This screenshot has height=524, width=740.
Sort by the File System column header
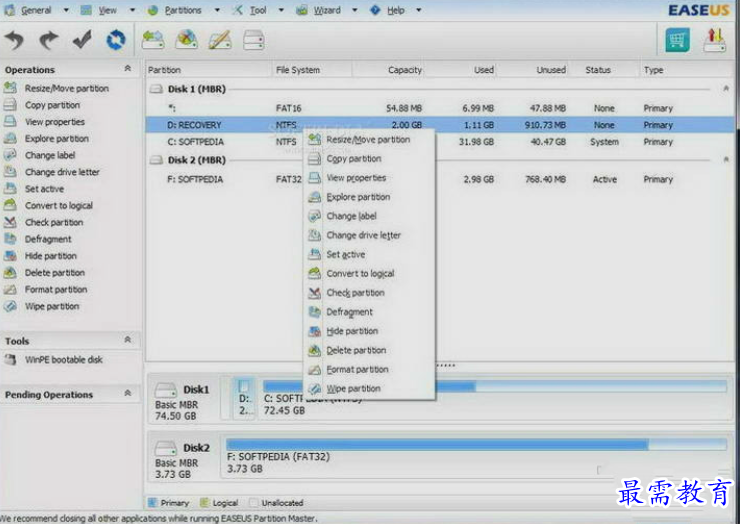coord(312,70)
